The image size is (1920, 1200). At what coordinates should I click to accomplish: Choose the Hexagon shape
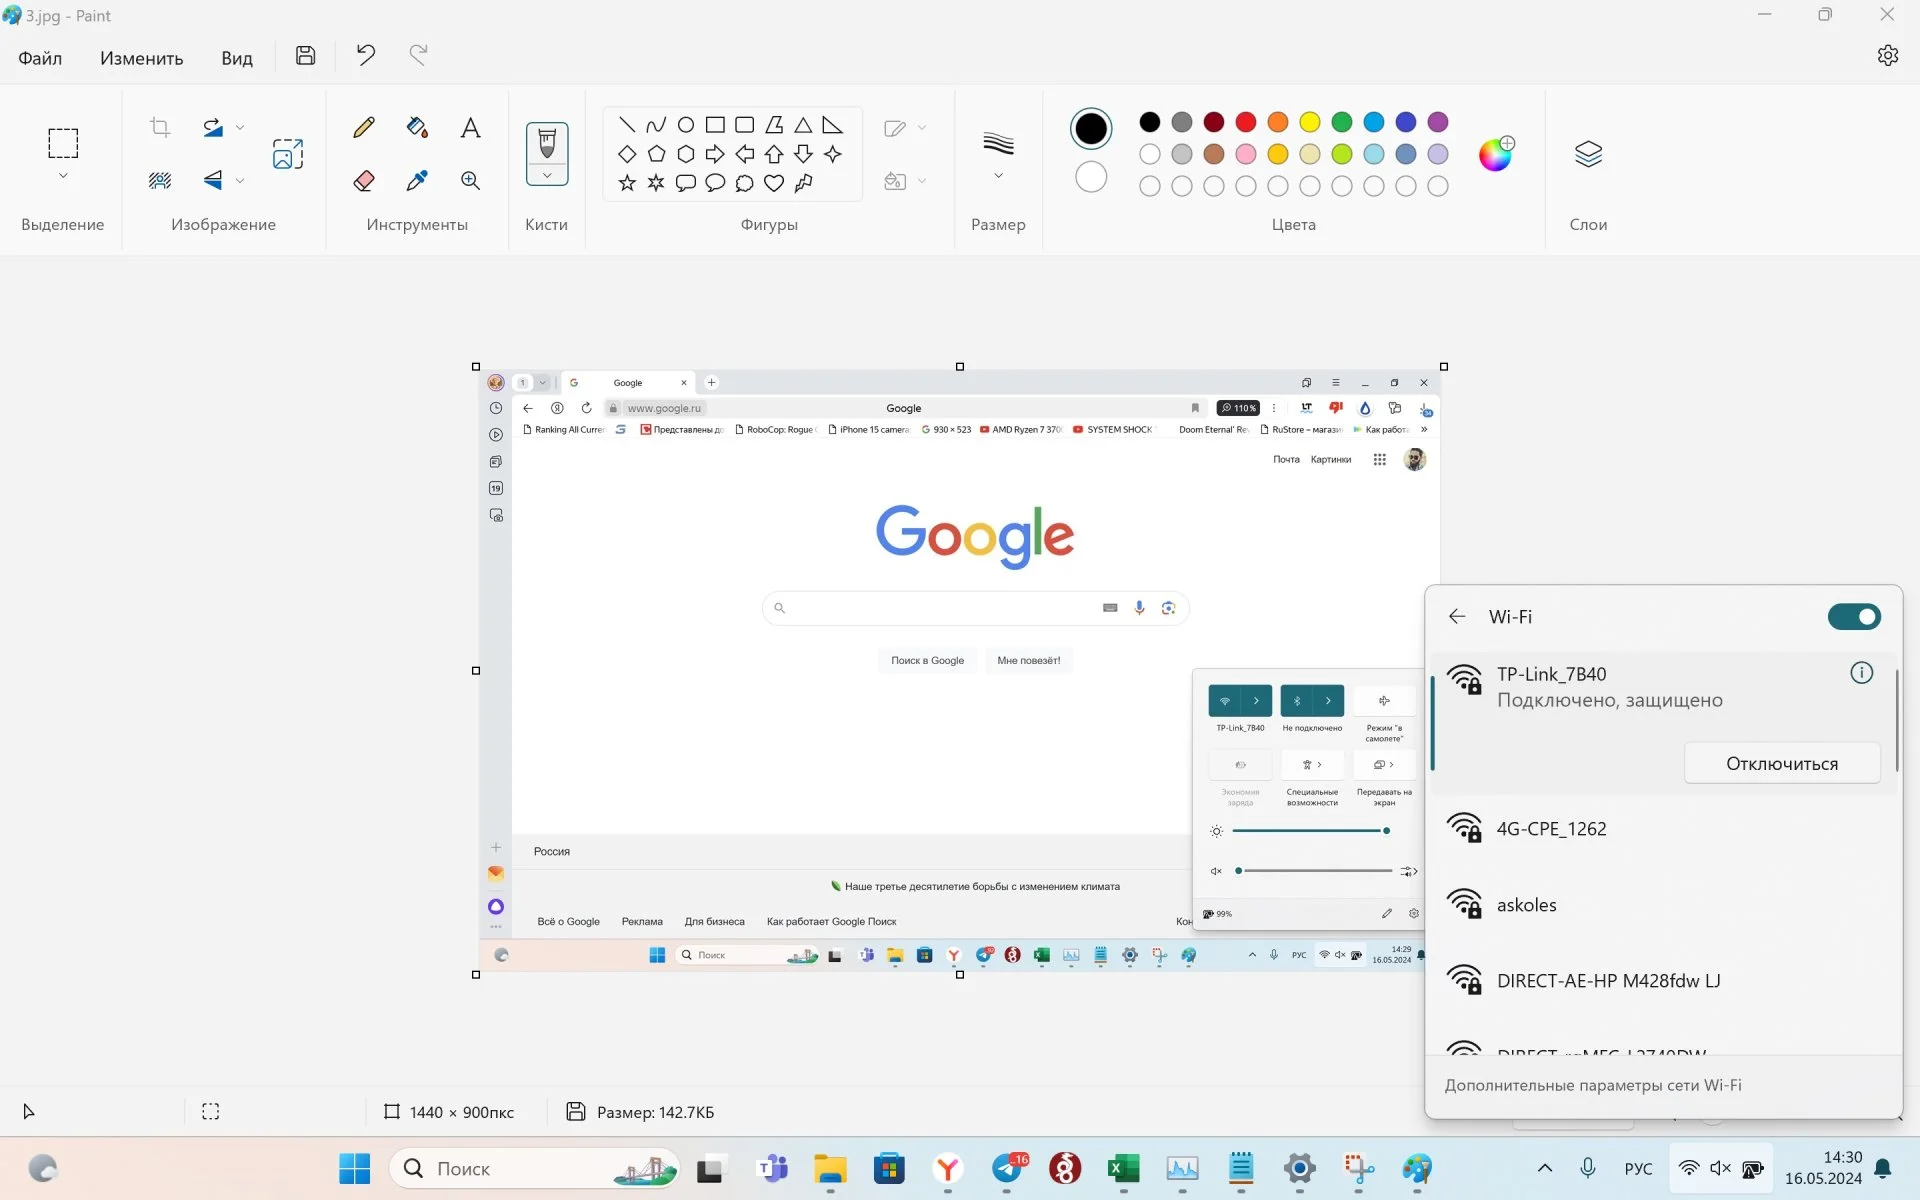click(x=686, y=154)
